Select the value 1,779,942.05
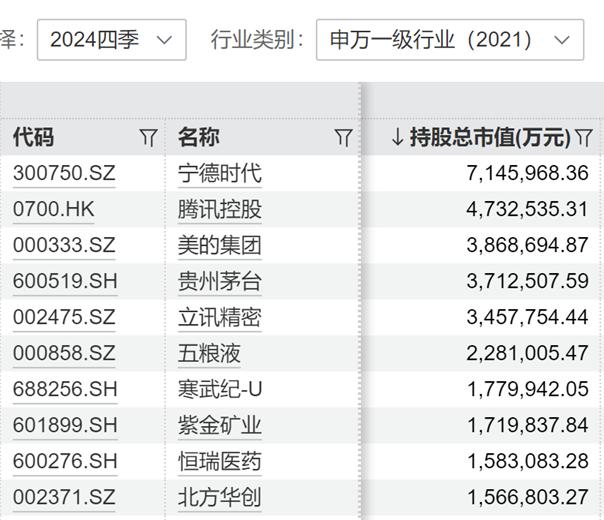The height and width of the screenshot is (520, 604). (527, 389)
